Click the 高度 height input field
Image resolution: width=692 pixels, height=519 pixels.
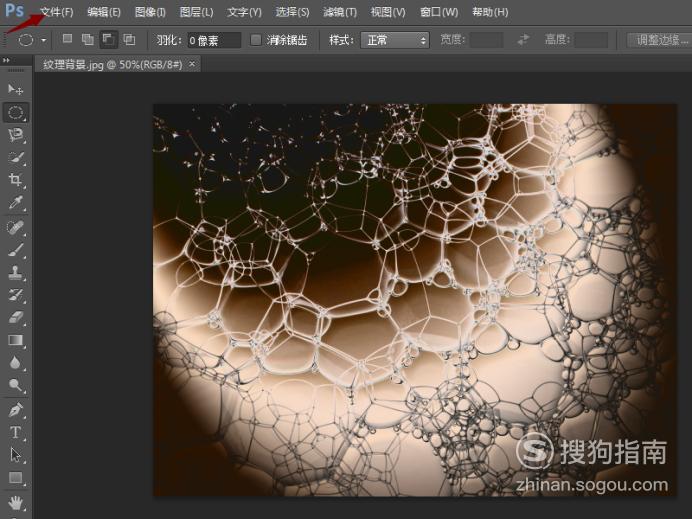point(591,40)
